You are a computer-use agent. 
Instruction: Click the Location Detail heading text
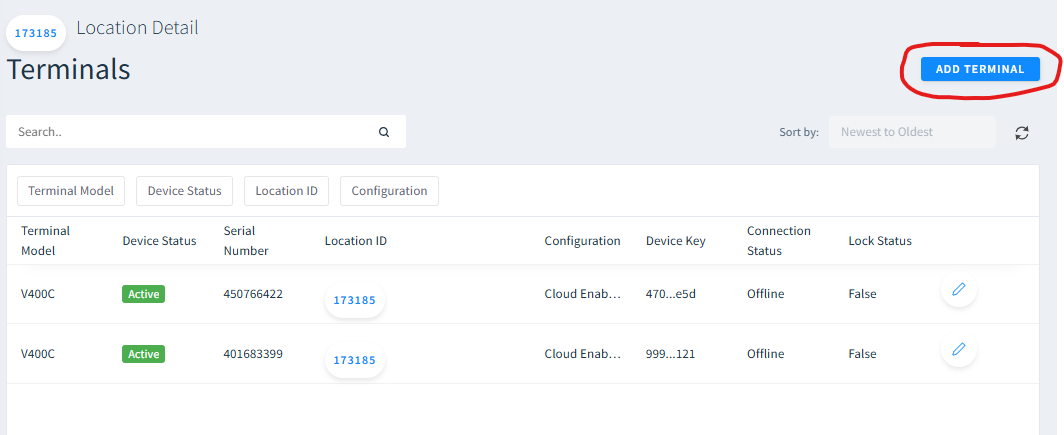pyautogui.click(x=138, y=28)
